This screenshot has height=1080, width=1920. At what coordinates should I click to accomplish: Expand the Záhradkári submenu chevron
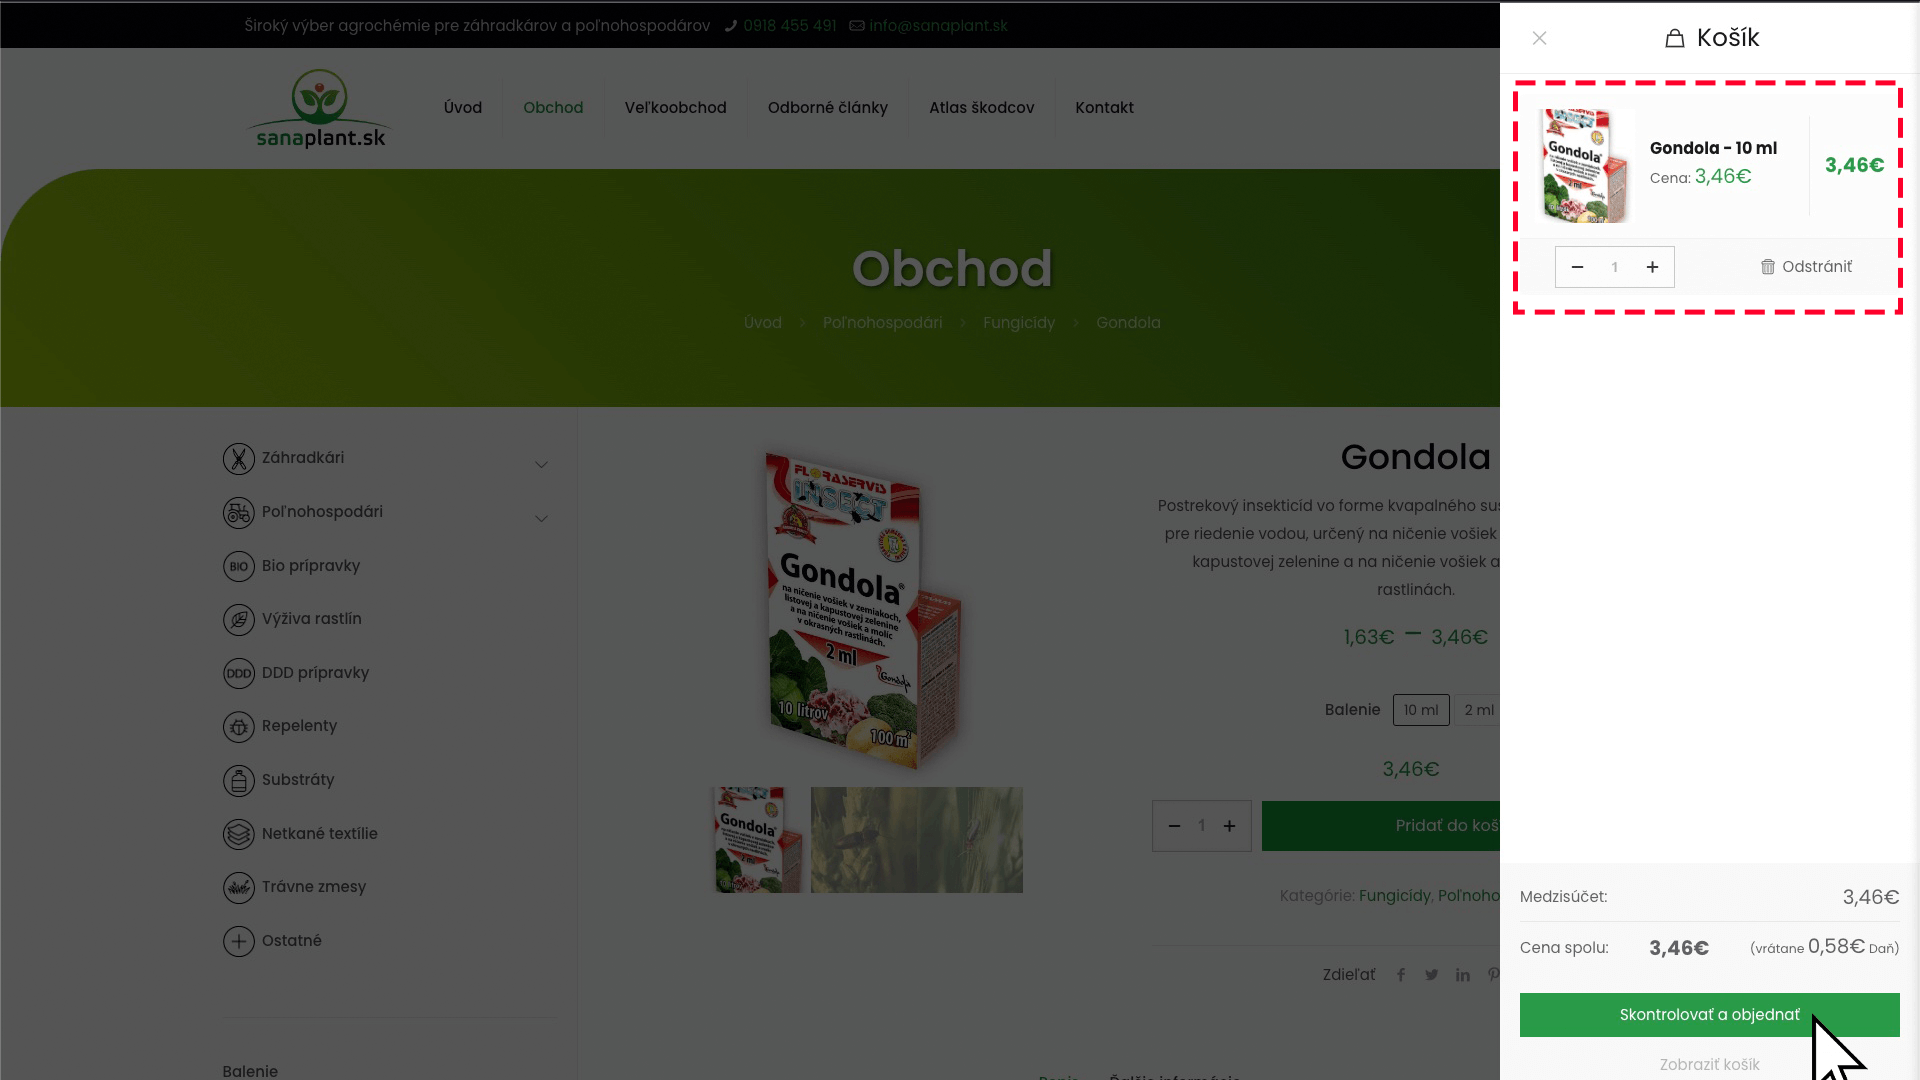pyautogui.click(x=541, y=465)
